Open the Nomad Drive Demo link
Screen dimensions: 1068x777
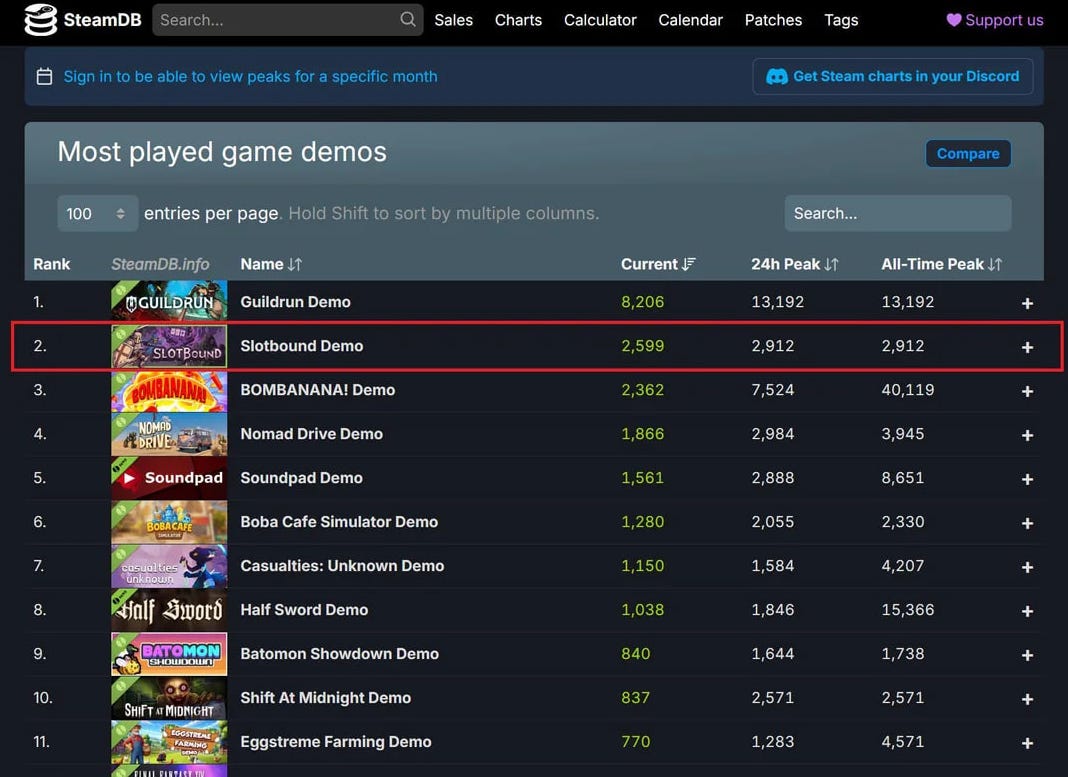311,434
